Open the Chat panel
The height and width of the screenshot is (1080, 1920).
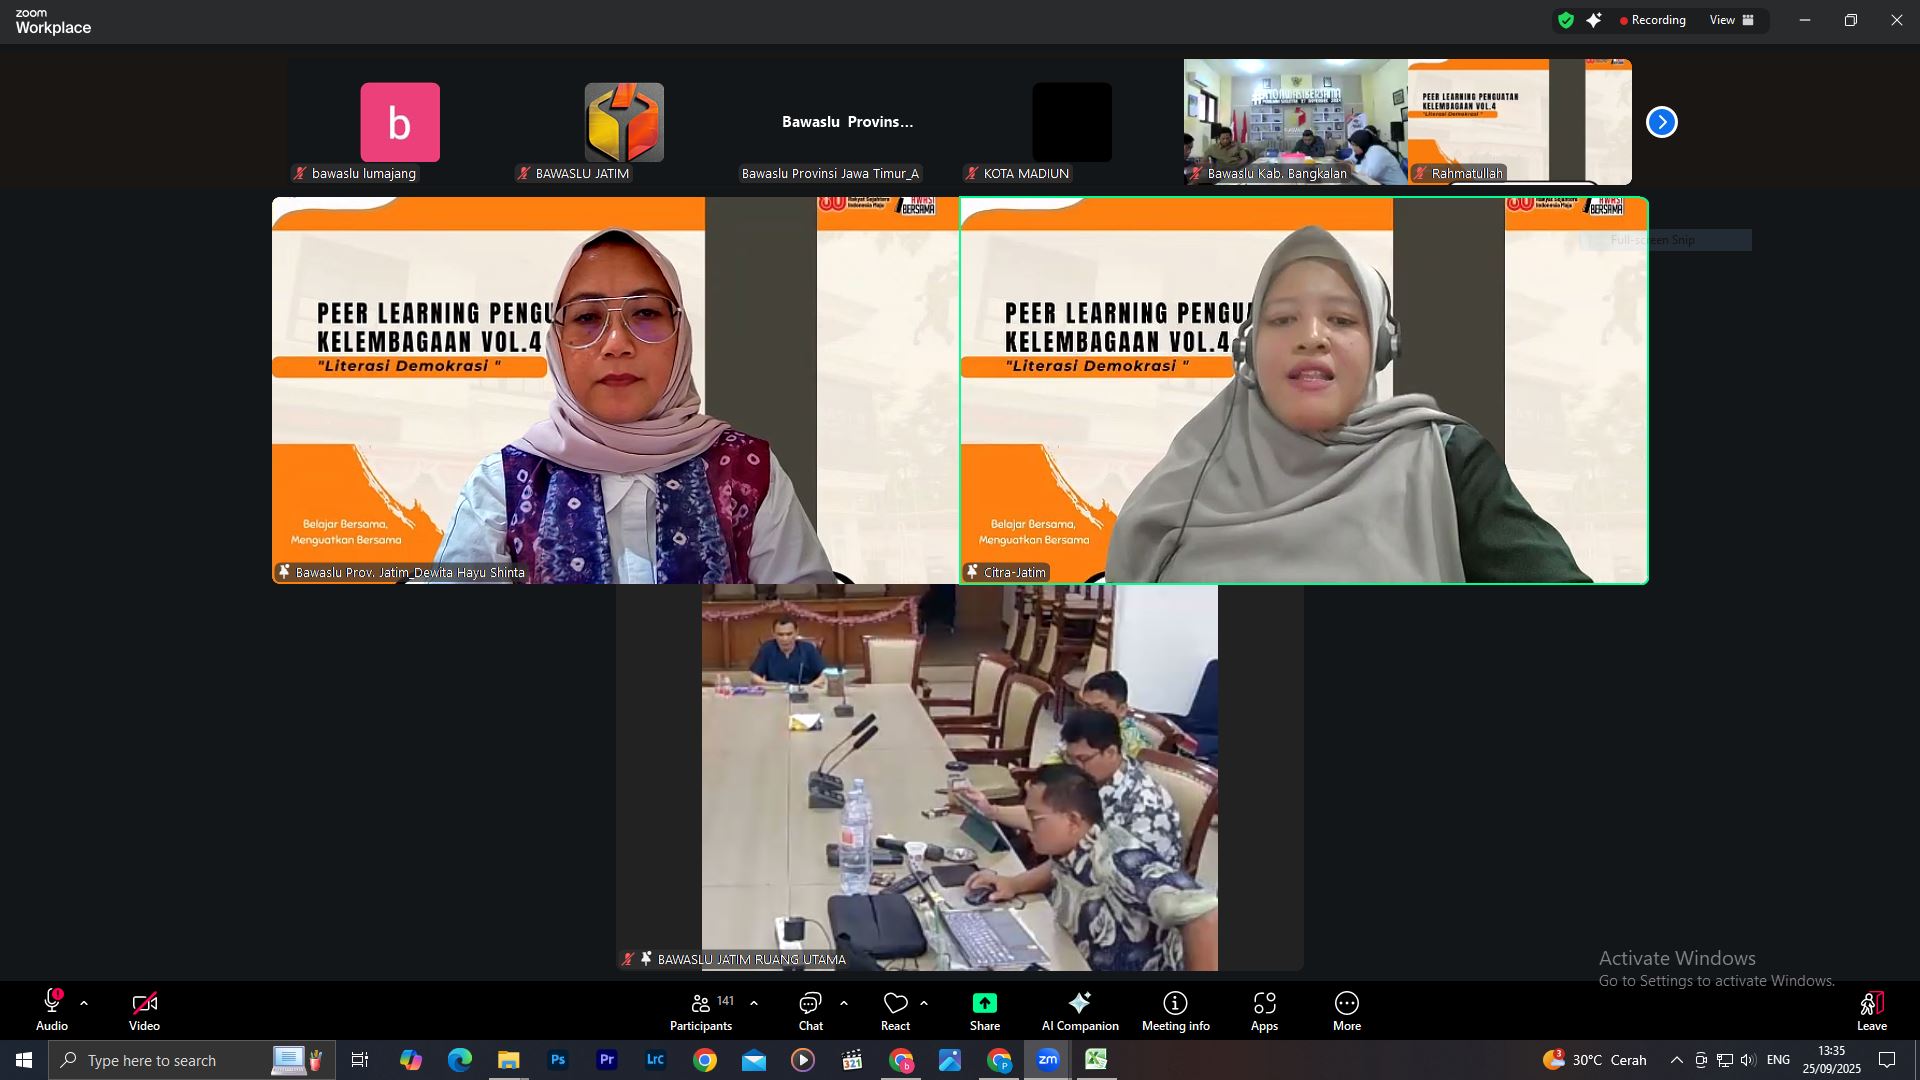tap(810, 1011)
